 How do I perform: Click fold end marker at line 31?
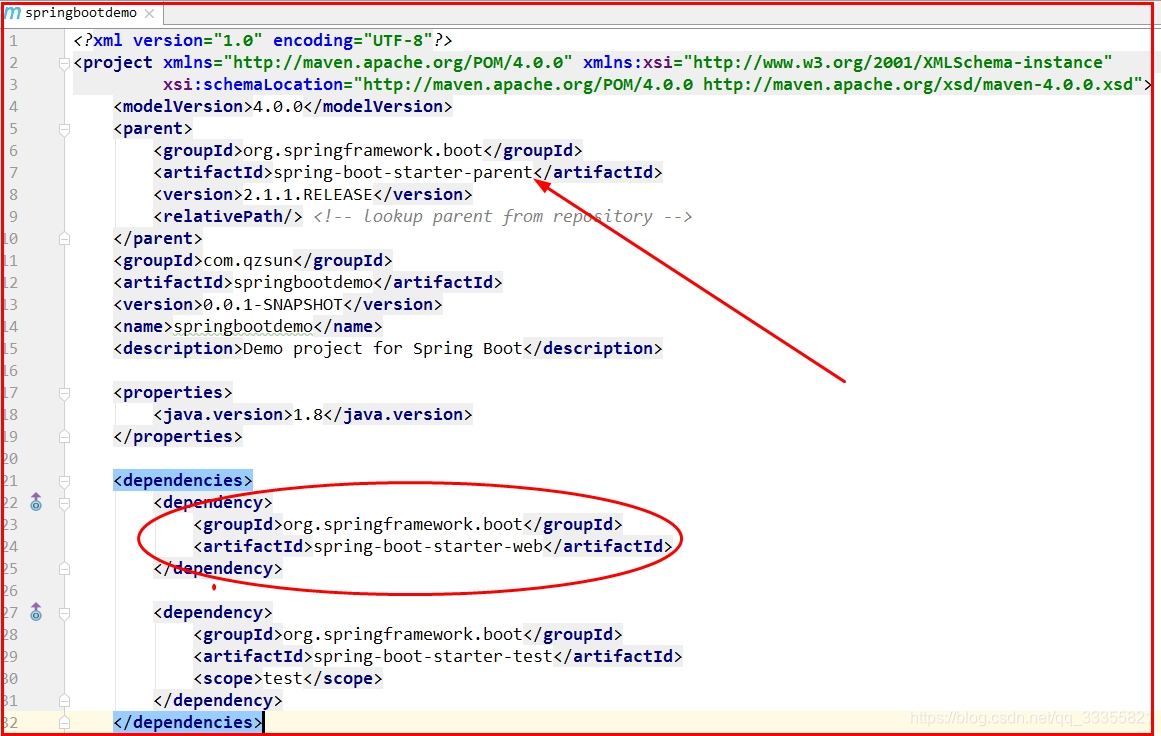coord(64,700)
